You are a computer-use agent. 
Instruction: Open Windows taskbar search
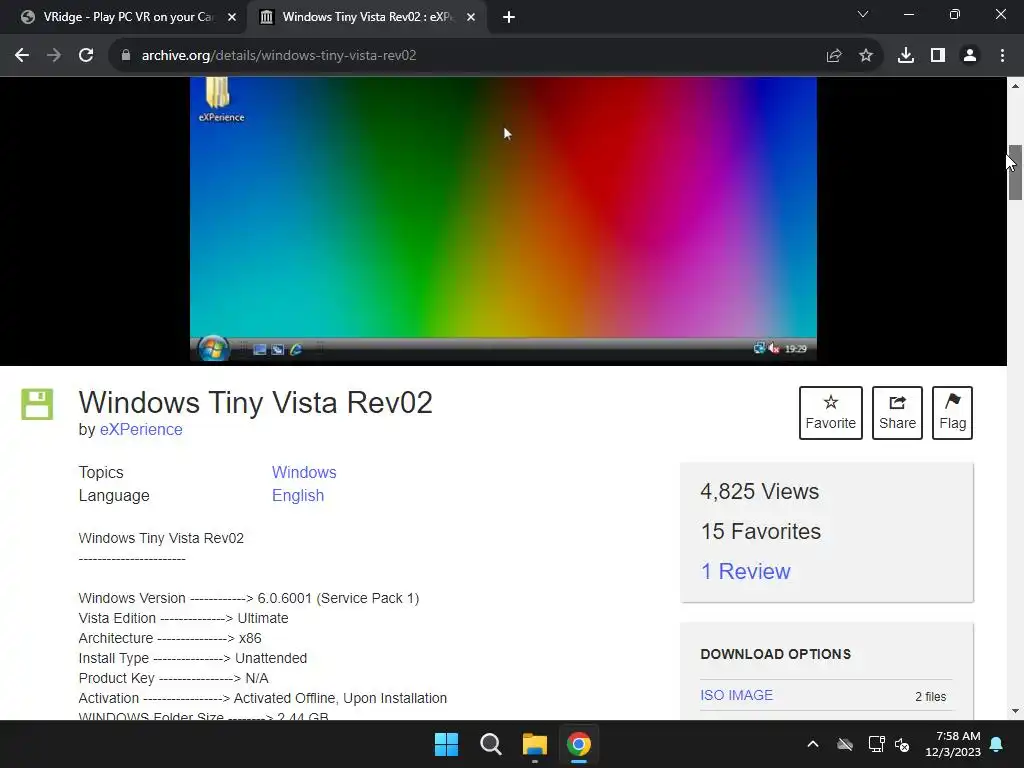point(490,744)
